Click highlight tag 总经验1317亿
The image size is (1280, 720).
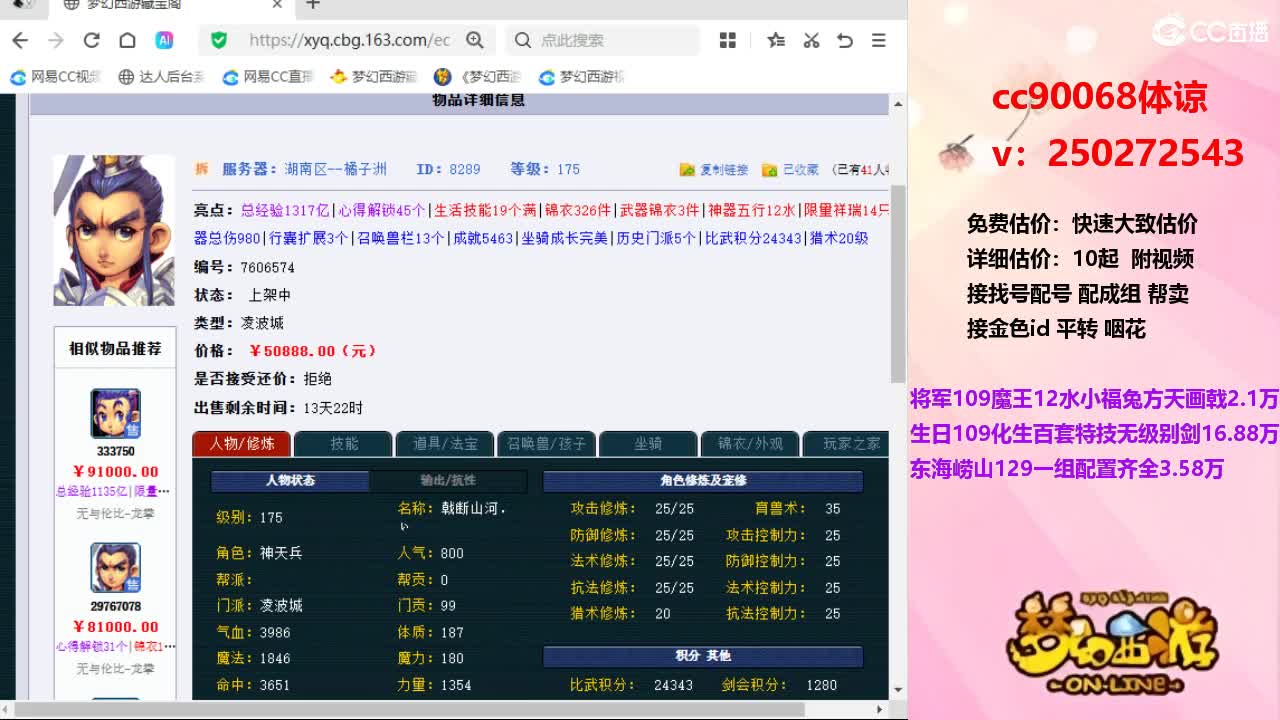(285, 210)
